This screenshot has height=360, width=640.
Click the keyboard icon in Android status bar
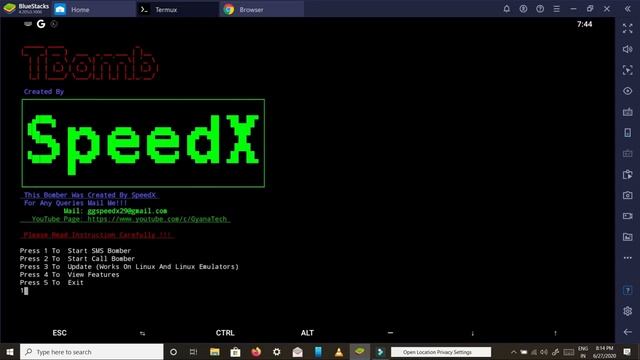click(28, 24)
